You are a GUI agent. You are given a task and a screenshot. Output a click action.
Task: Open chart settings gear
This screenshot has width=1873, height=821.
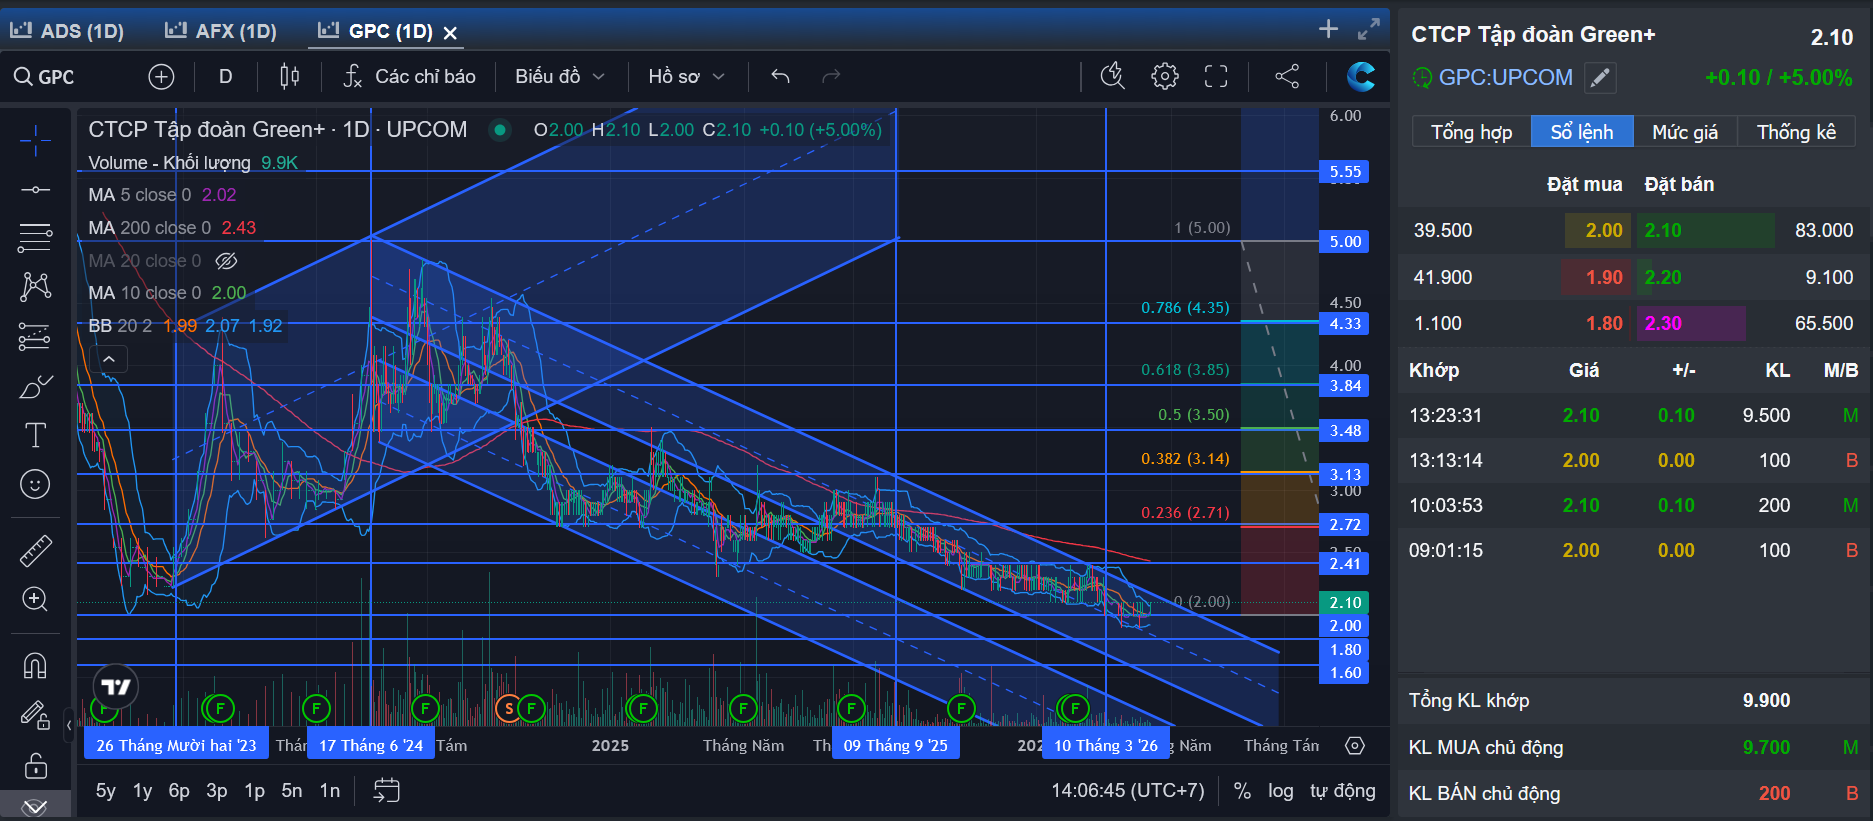(1165, 77)
